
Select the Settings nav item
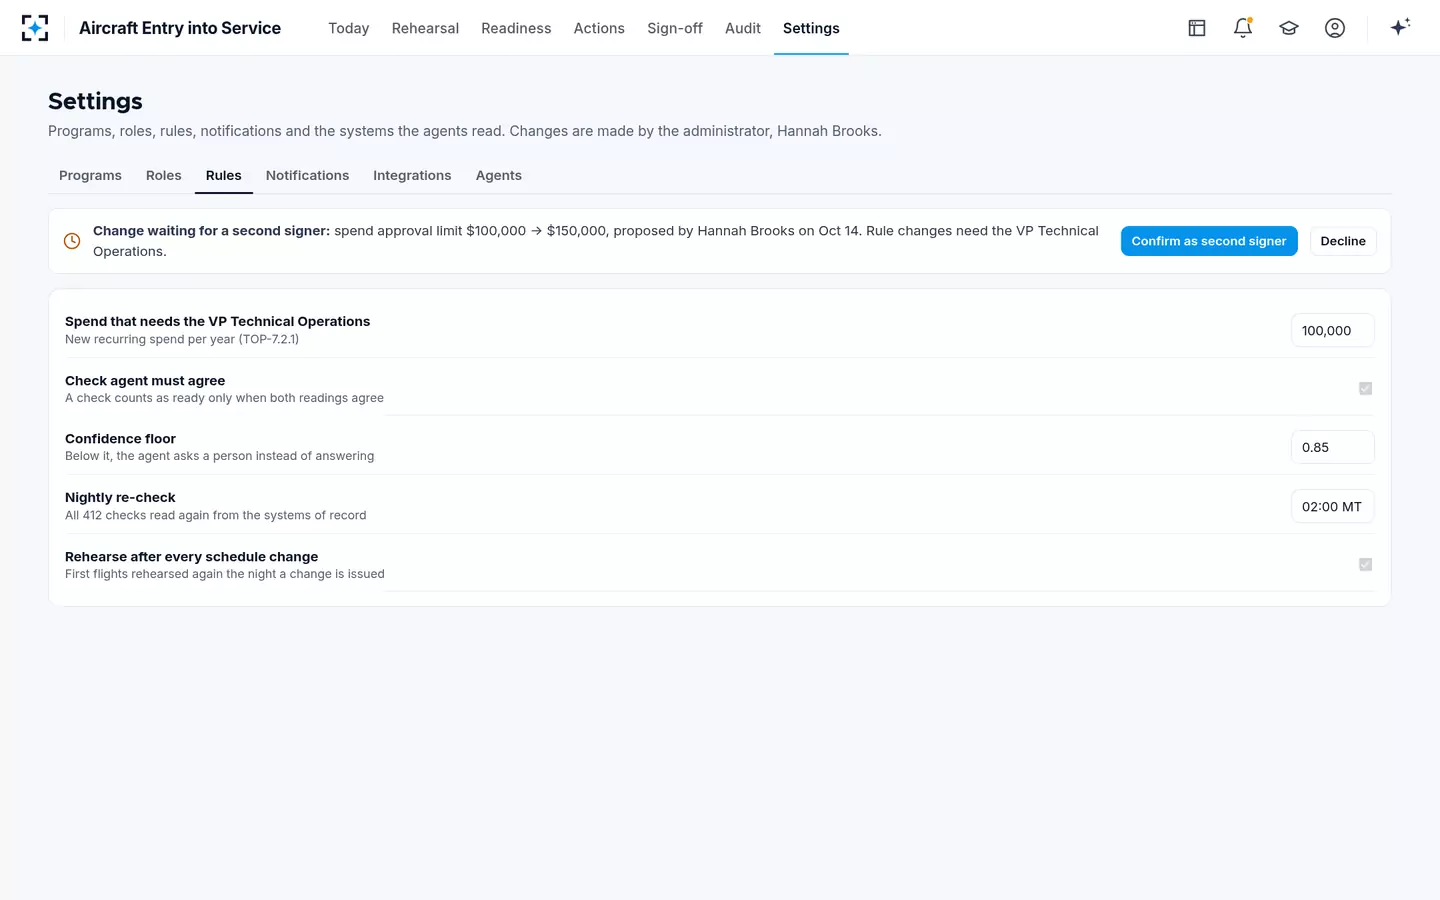[811, 28]
